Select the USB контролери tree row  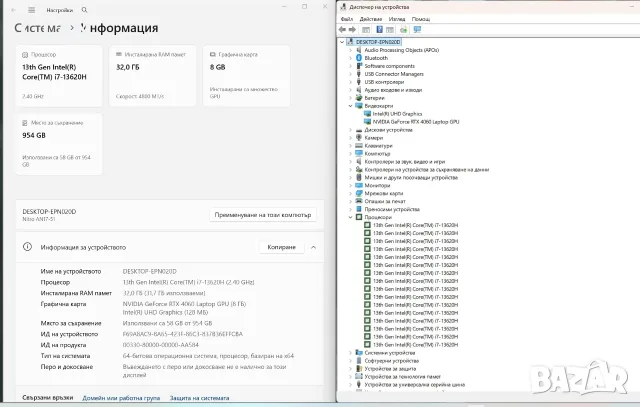384,82
